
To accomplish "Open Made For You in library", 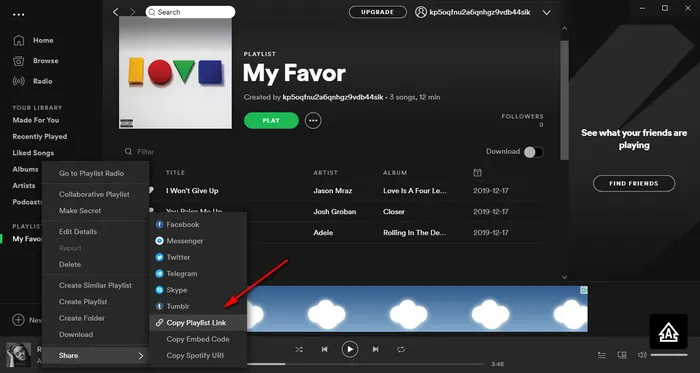I will pos(36,120).
